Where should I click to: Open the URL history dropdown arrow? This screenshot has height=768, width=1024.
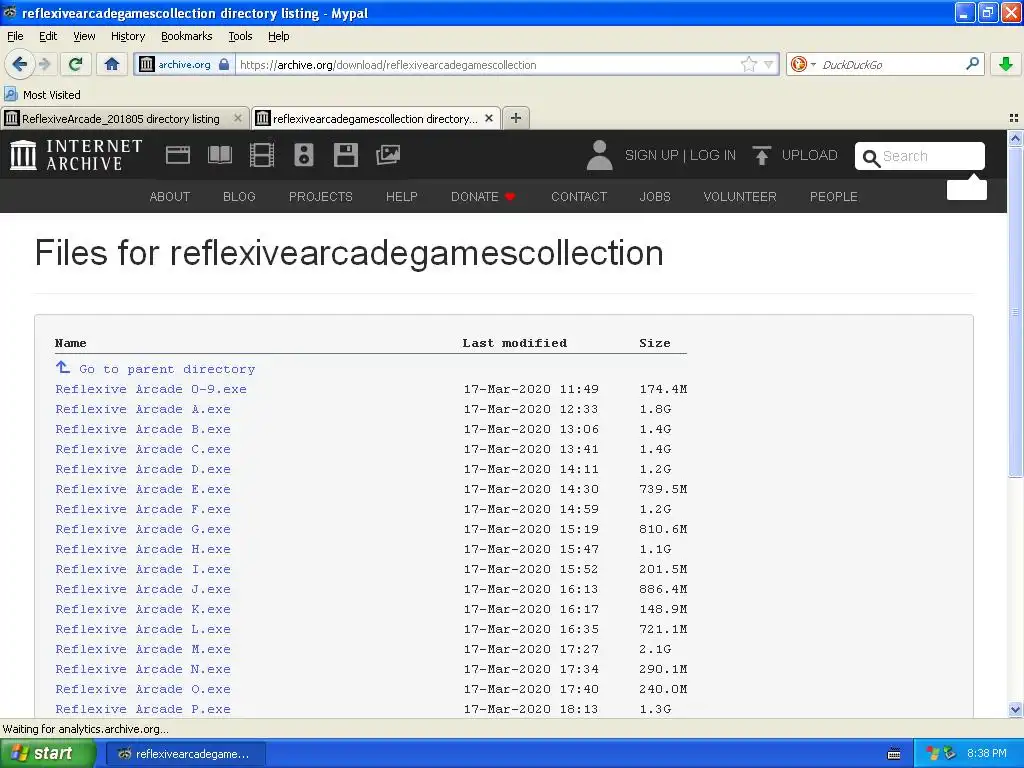769,65
